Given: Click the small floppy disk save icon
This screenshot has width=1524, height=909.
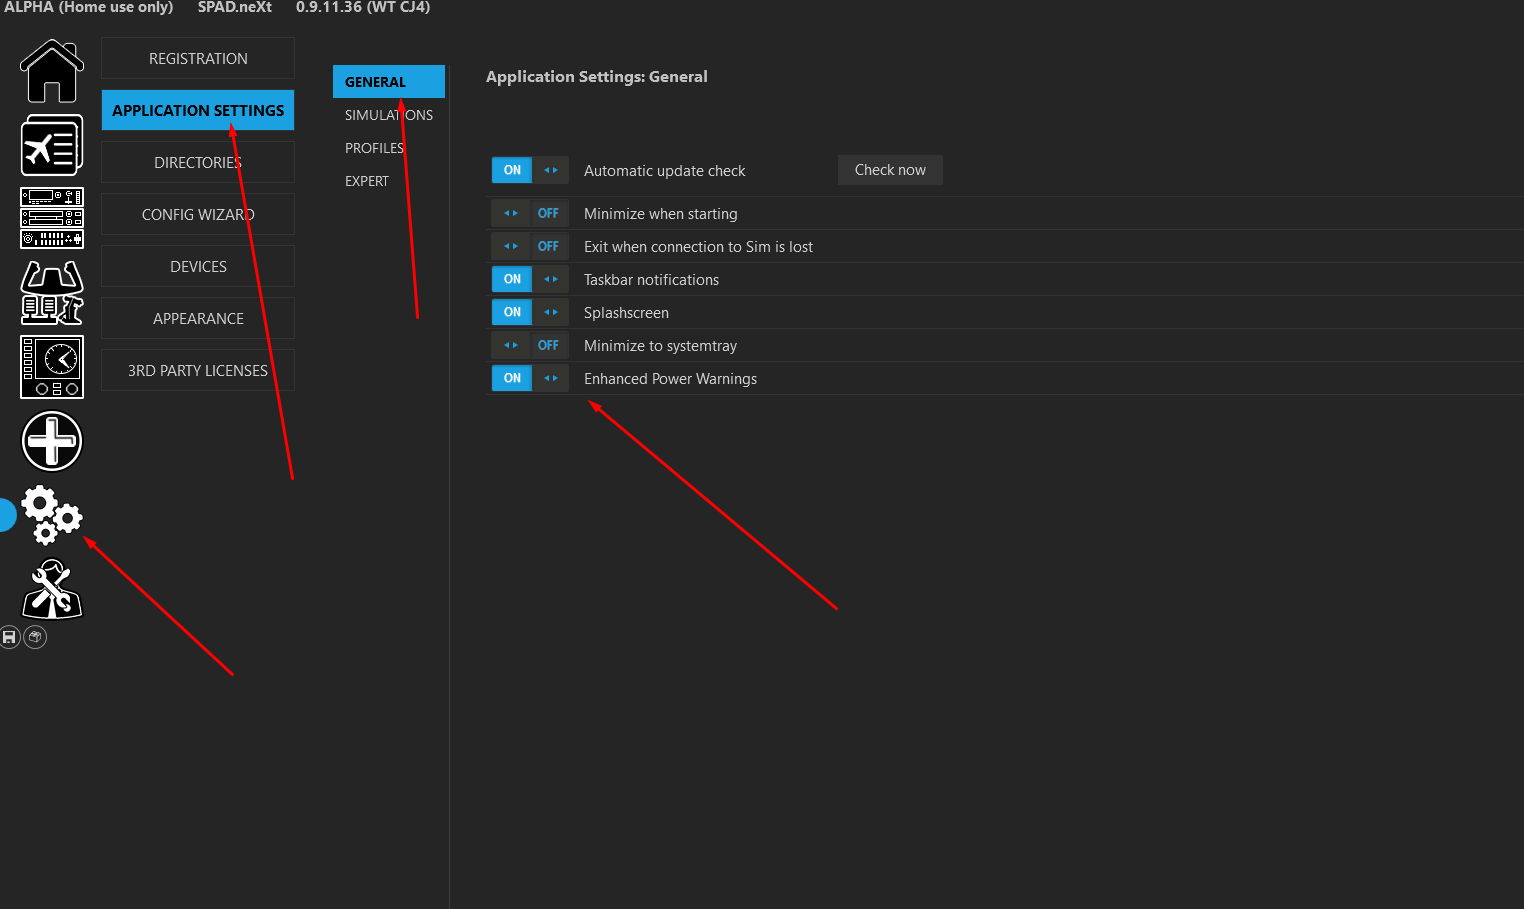Looking at the screenshot, I should (x=10, y=637).
